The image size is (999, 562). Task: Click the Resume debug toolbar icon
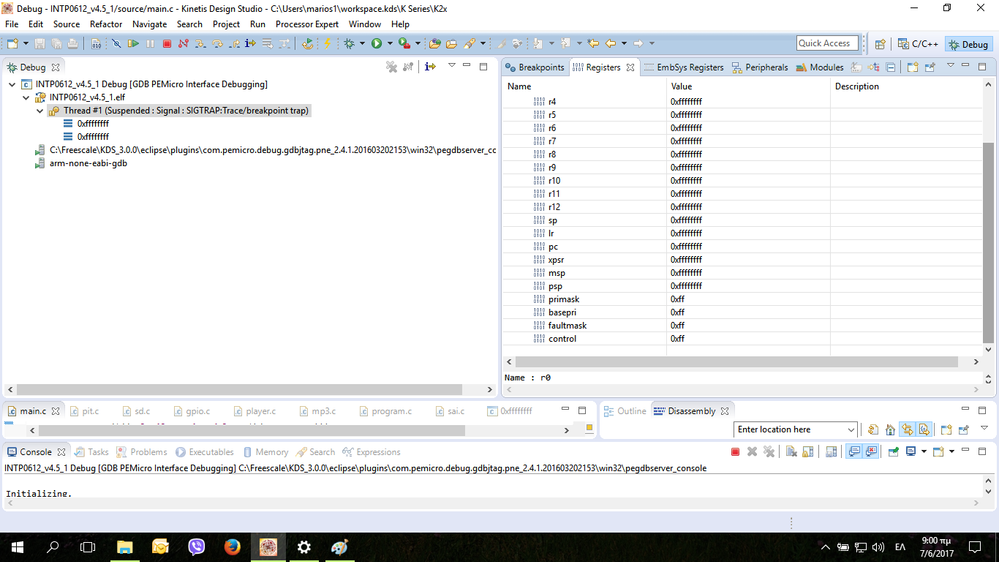click(133, 43)
